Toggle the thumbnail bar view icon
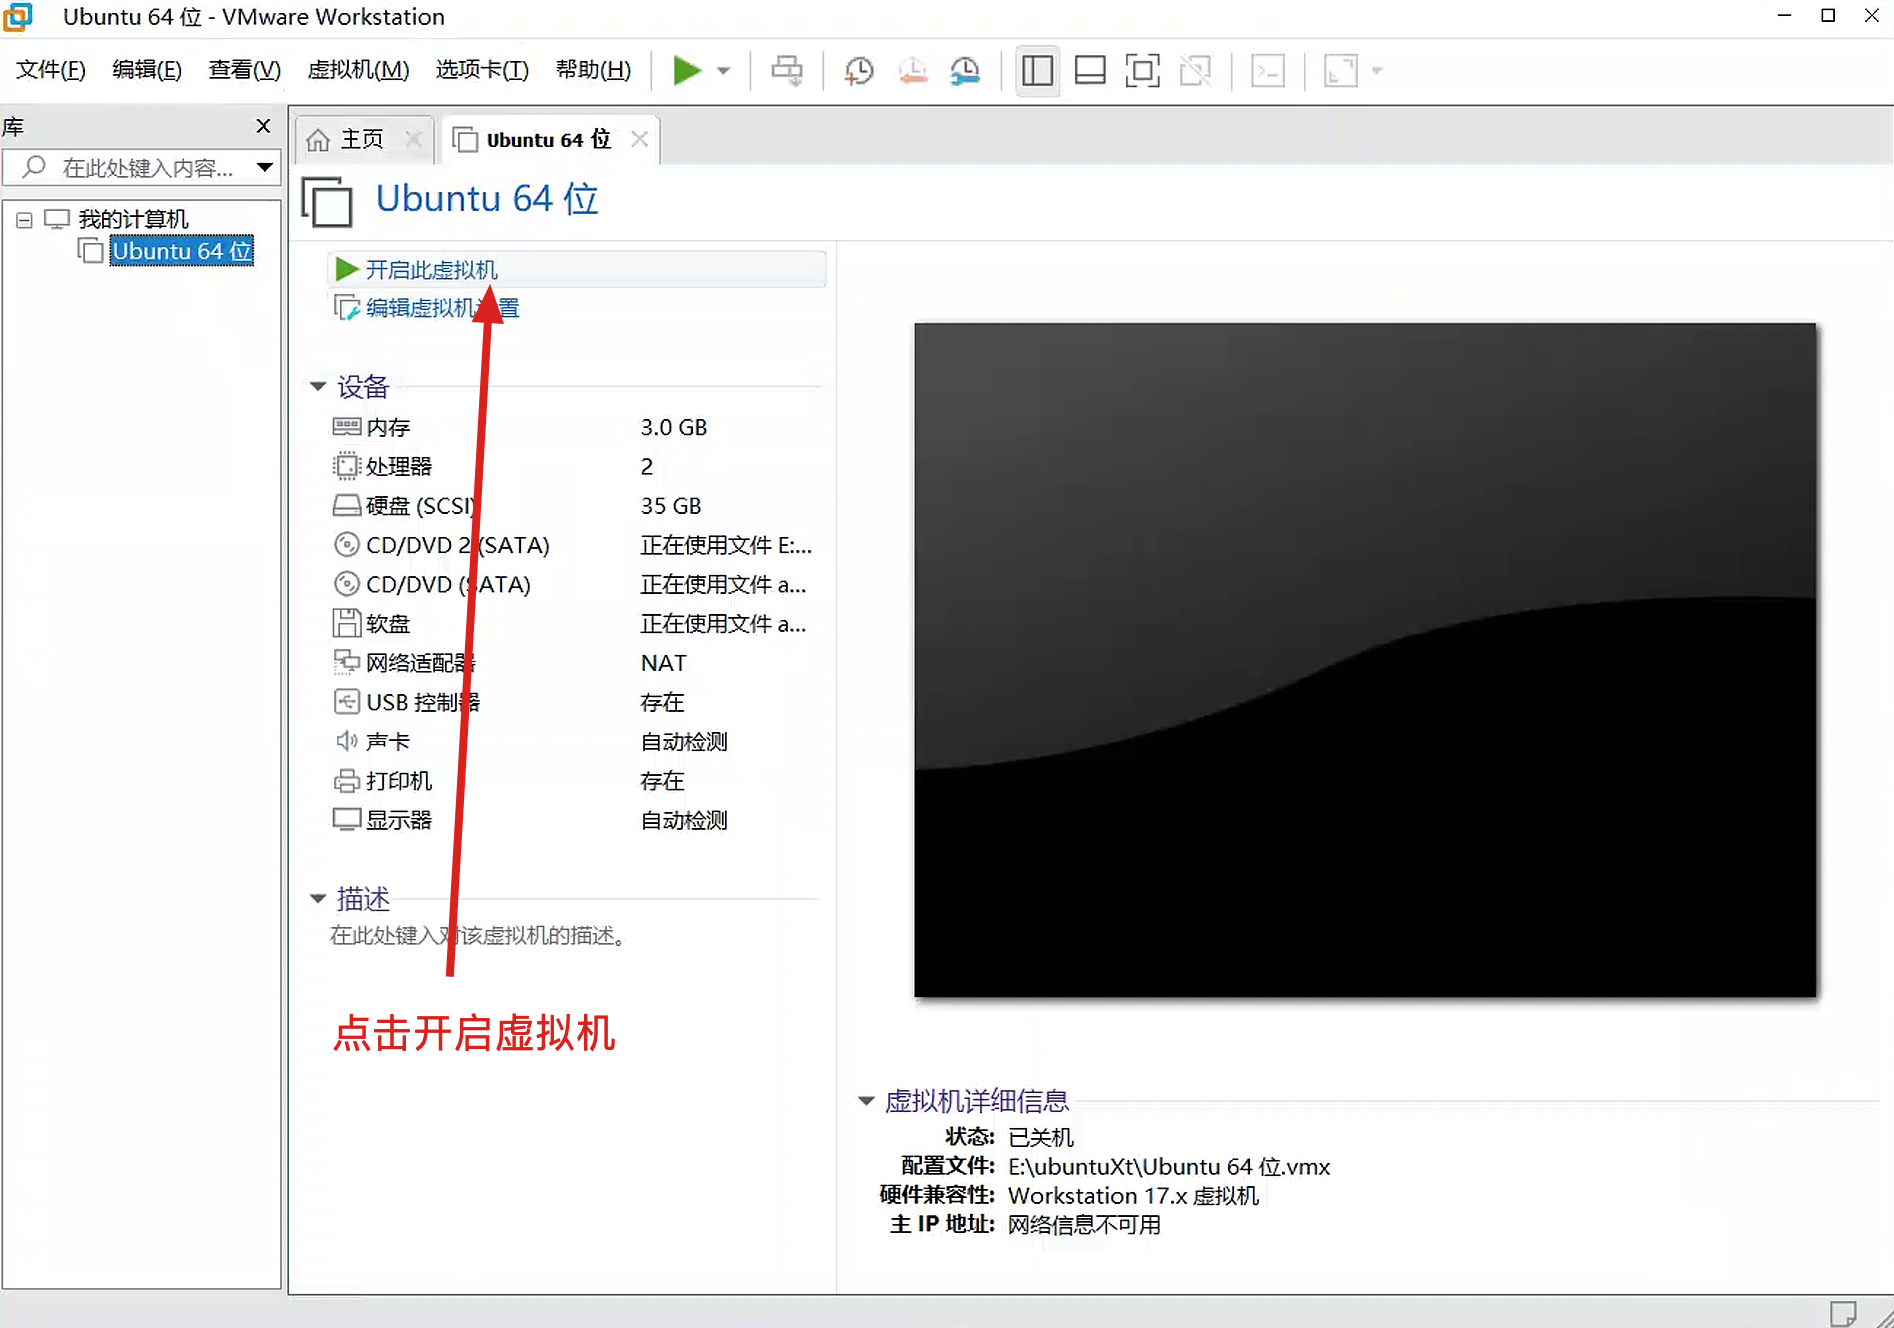 point(1089,70)
